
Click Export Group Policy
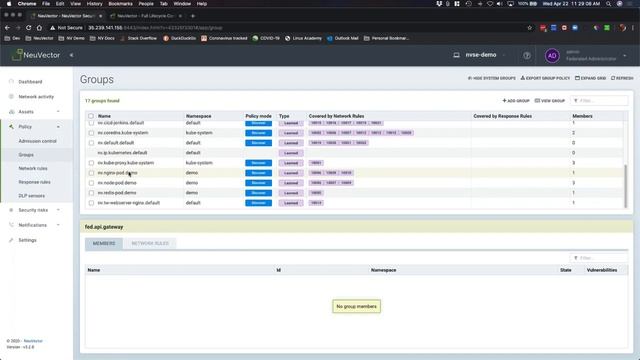pos(545,78)
